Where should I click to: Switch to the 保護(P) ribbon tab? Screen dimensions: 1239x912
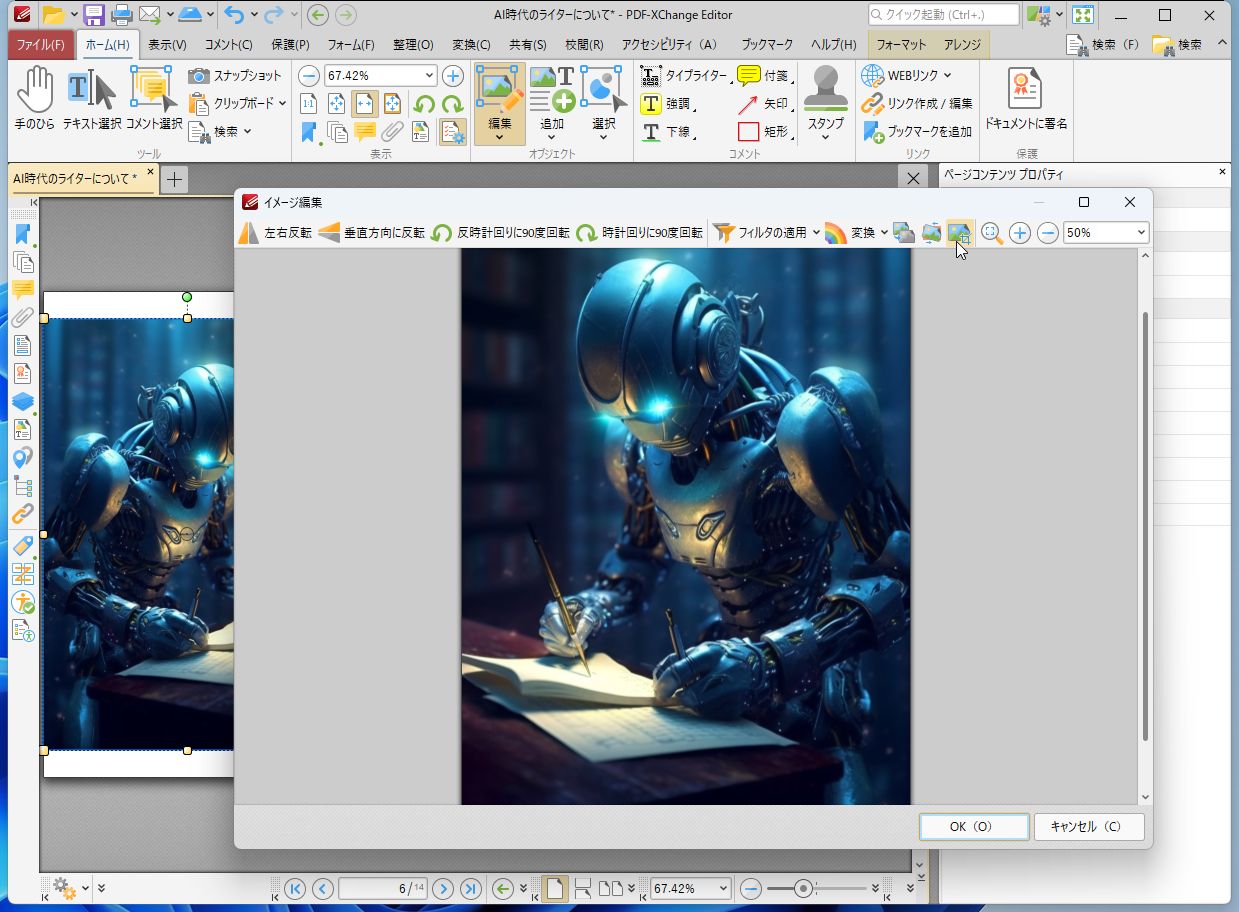[x=290, y=45]
